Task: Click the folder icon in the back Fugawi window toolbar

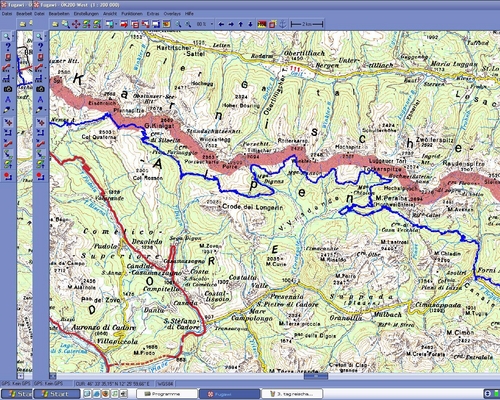Action: point(22,24)
